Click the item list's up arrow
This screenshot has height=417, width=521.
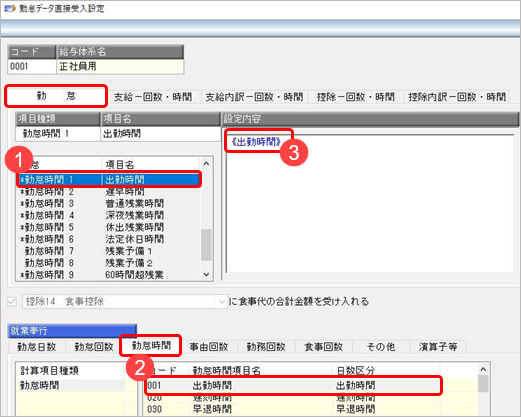pyautogui.click(x=206, y=164)
